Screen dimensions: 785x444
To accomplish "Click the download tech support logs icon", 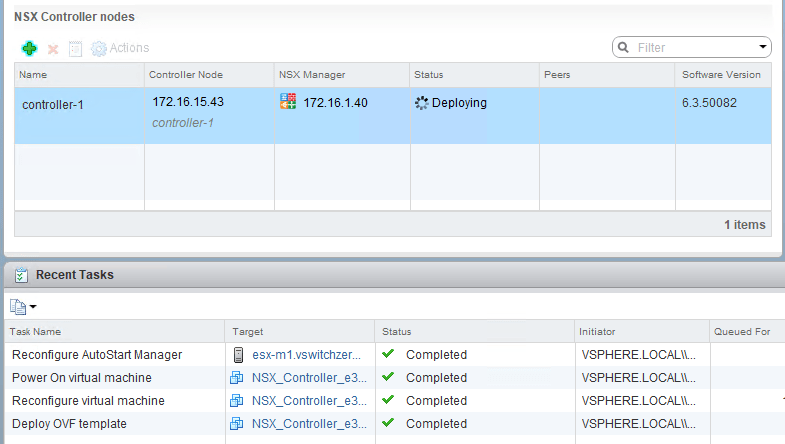I will [75, 49].
